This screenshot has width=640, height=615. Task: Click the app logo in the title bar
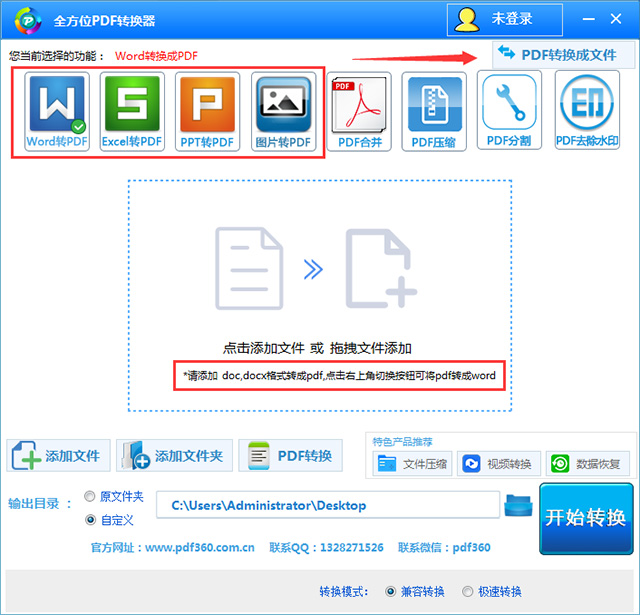click(28, 20)
